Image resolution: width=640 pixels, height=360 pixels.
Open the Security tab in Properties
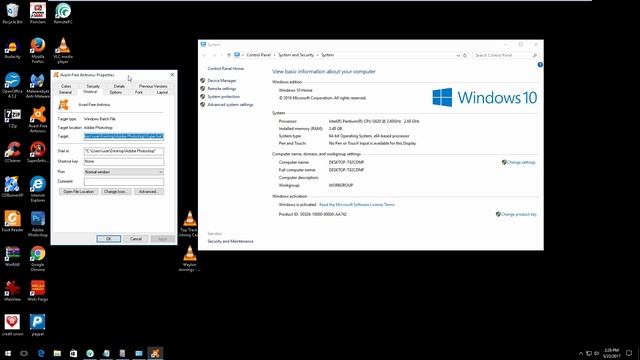(x=93, y=86)
